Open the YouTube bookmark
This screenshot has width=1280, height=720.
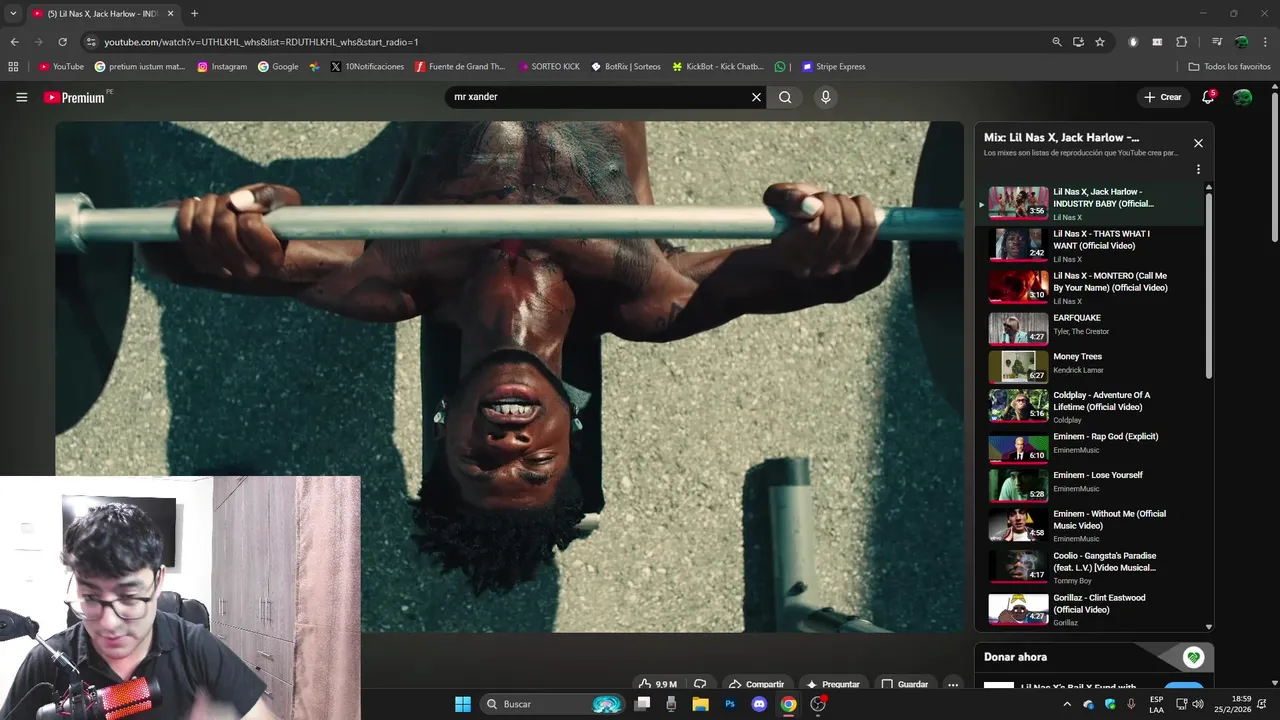click(61, 67)
